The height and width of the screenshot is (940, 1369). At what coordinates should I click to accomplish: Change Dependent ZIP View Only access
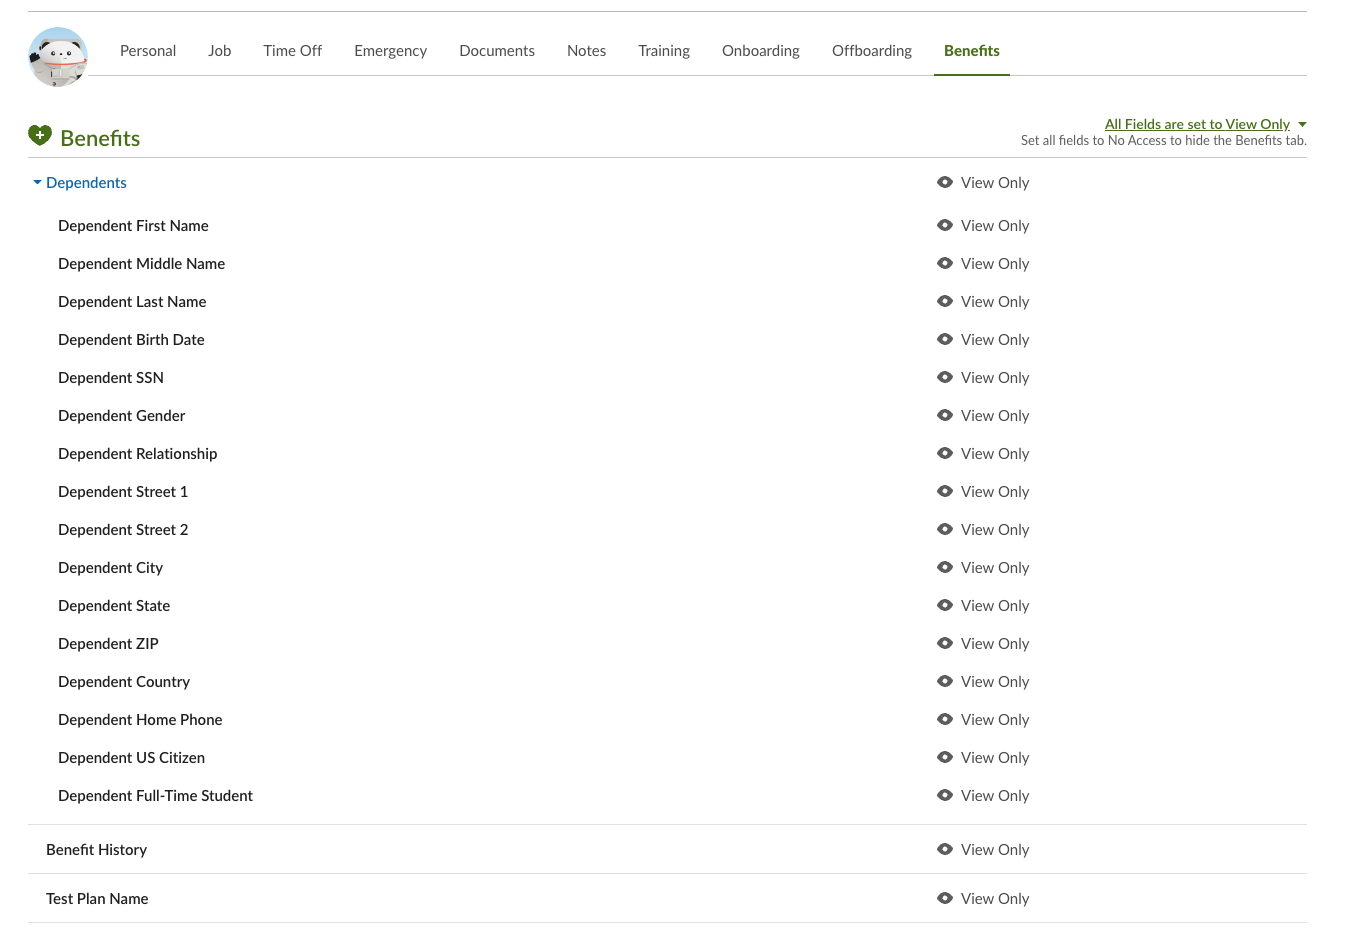[x=994, y=644]
